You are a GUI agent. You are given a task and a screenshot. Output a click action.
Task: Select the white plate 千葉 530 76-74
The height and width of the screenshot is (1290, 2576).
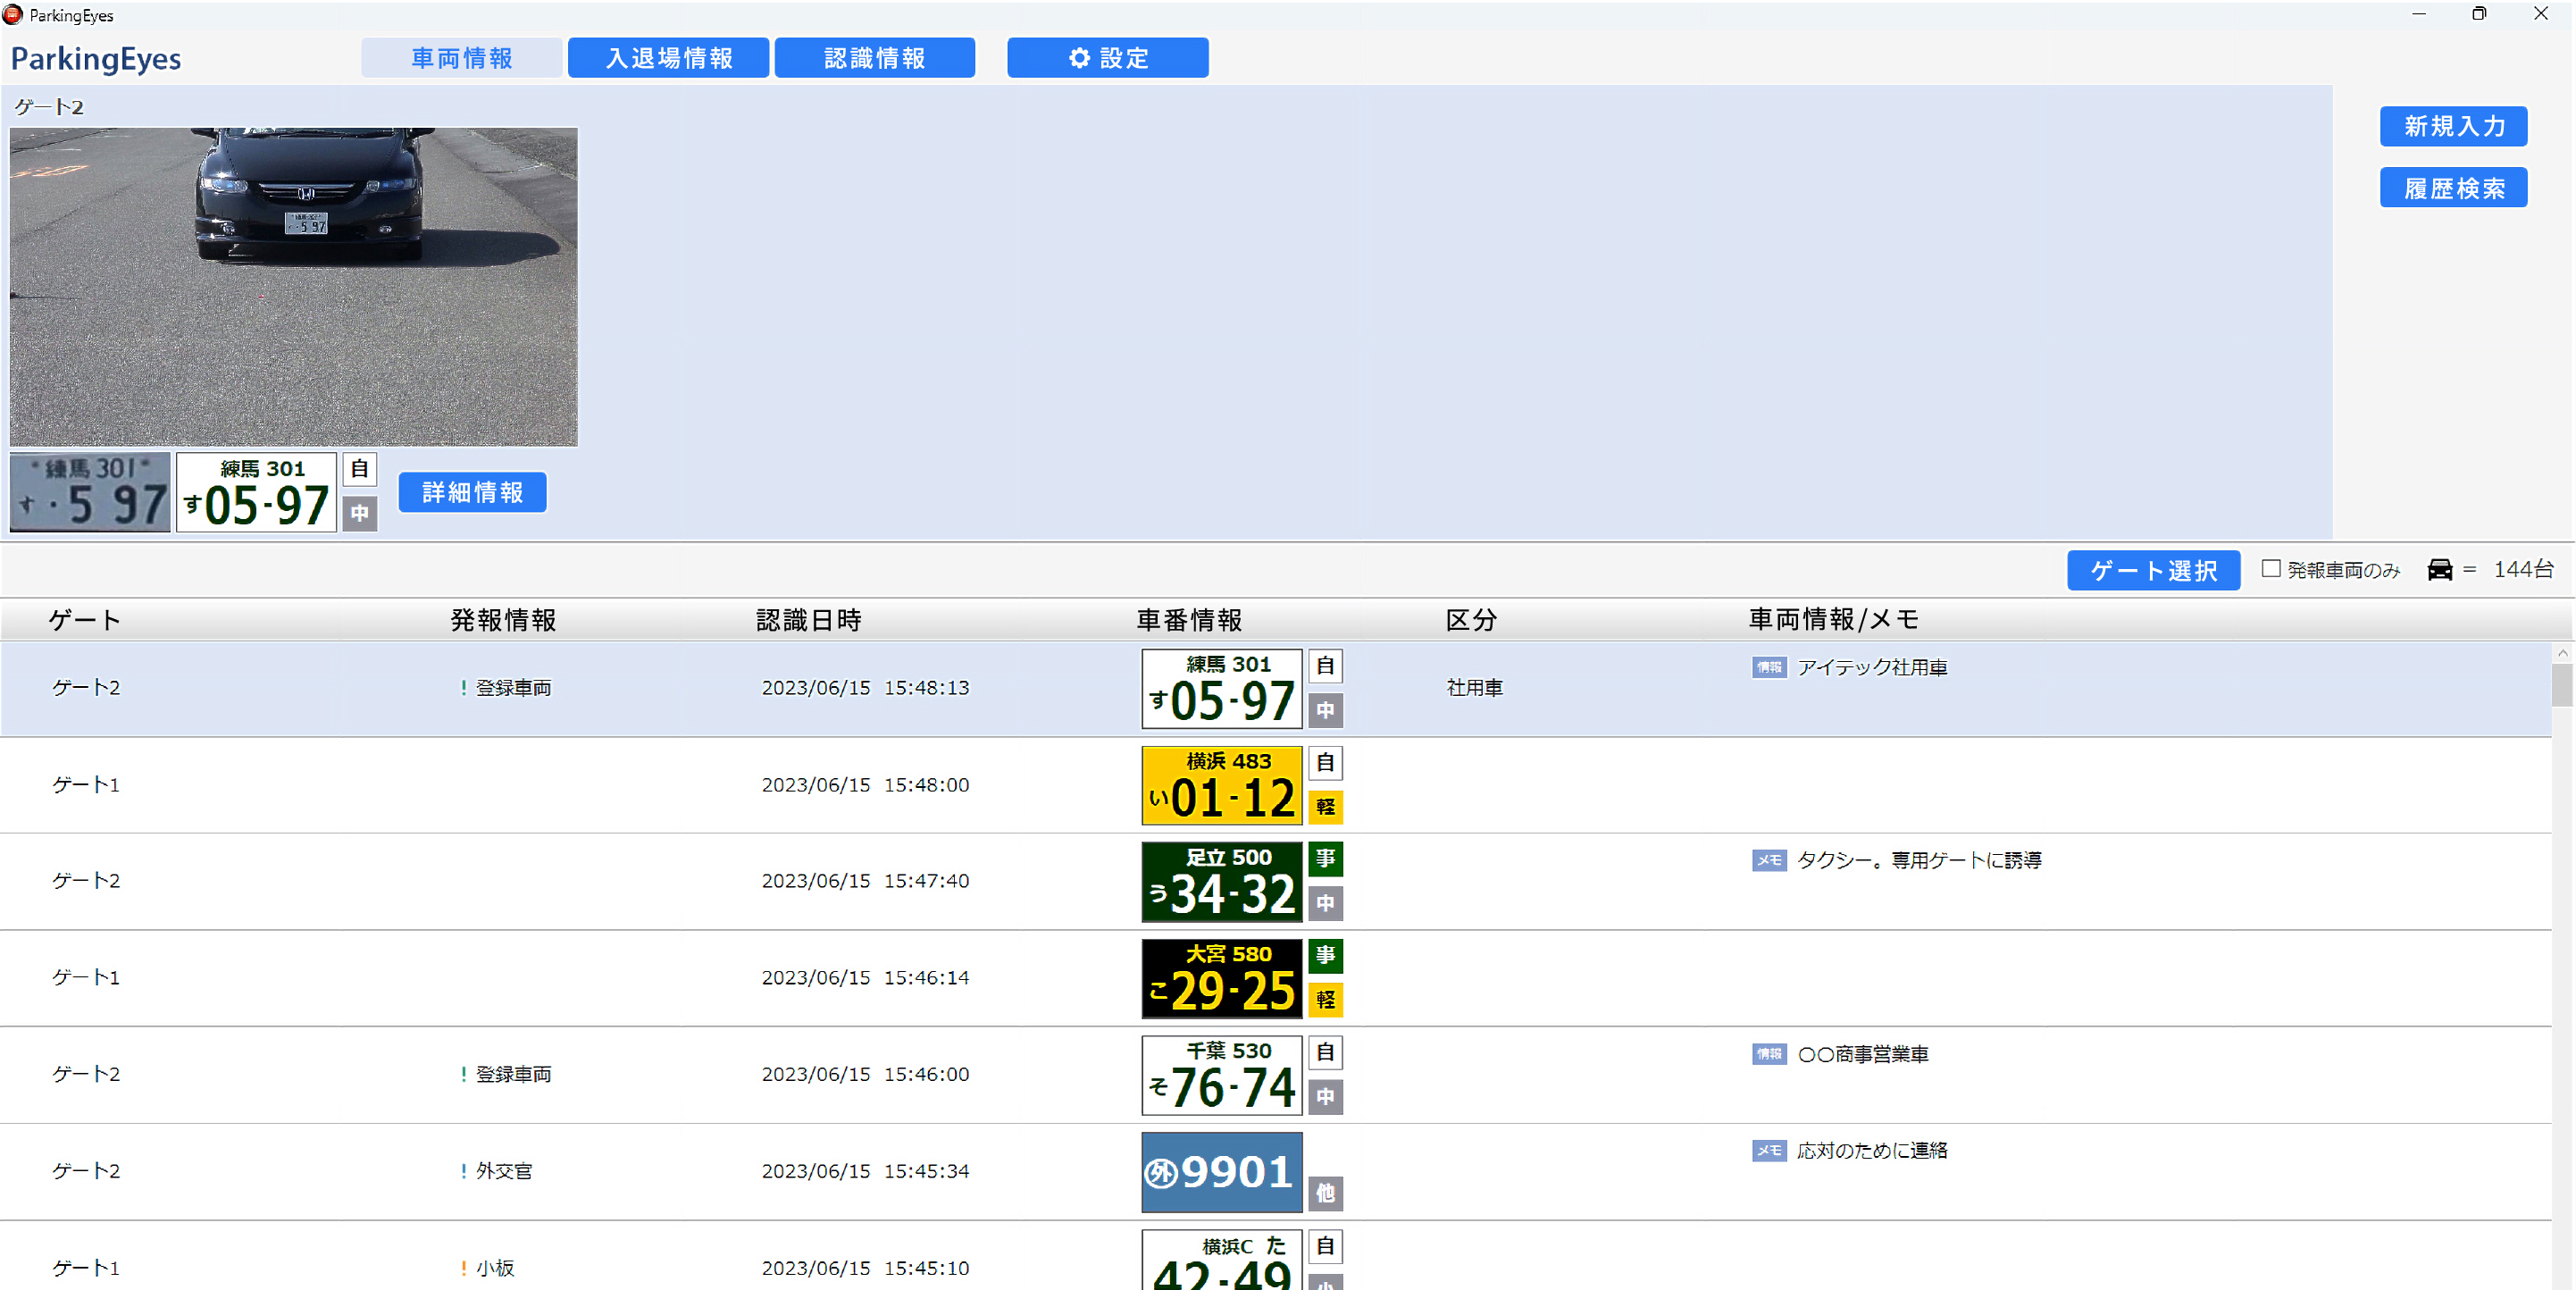coord(1222,1075)
